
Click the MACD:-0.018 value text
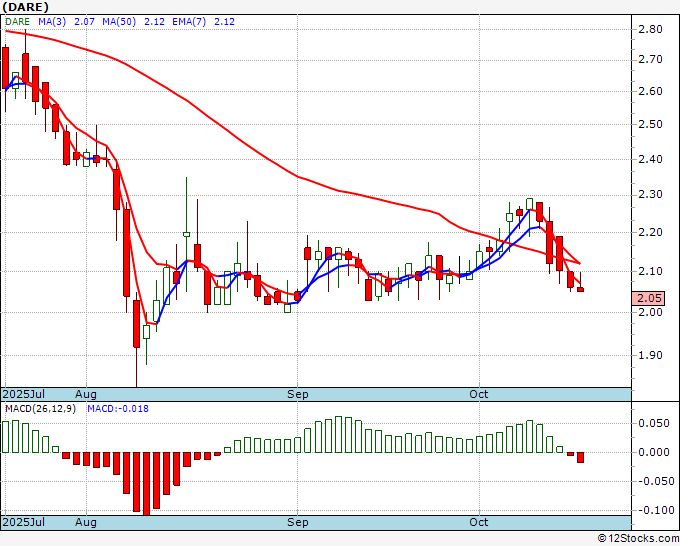click(118, 409)
